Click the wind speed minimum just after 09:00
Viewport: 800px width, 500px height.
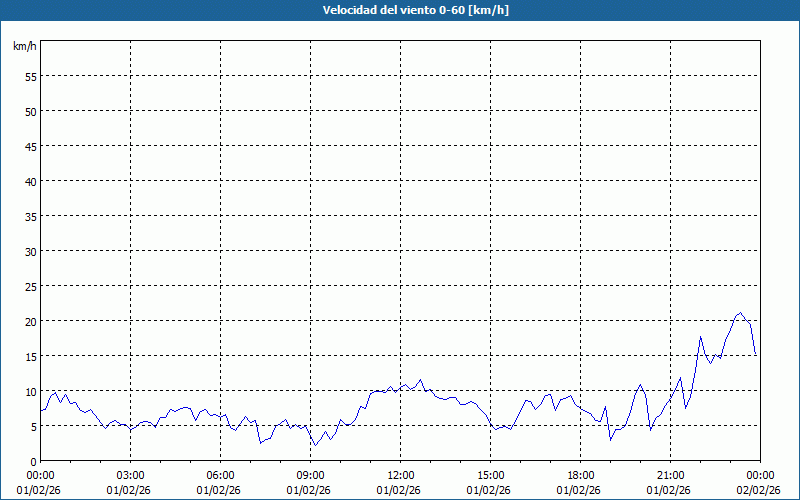tap(316, 445)
